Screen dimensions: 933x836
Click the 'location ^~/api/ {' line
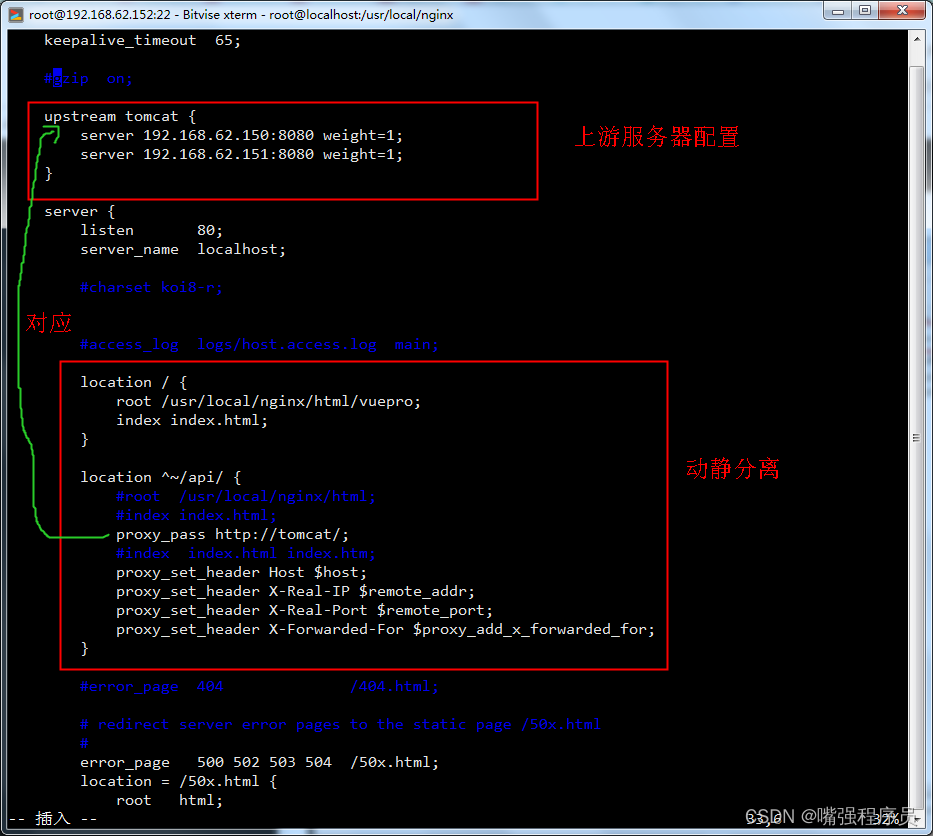click(161, 478)
